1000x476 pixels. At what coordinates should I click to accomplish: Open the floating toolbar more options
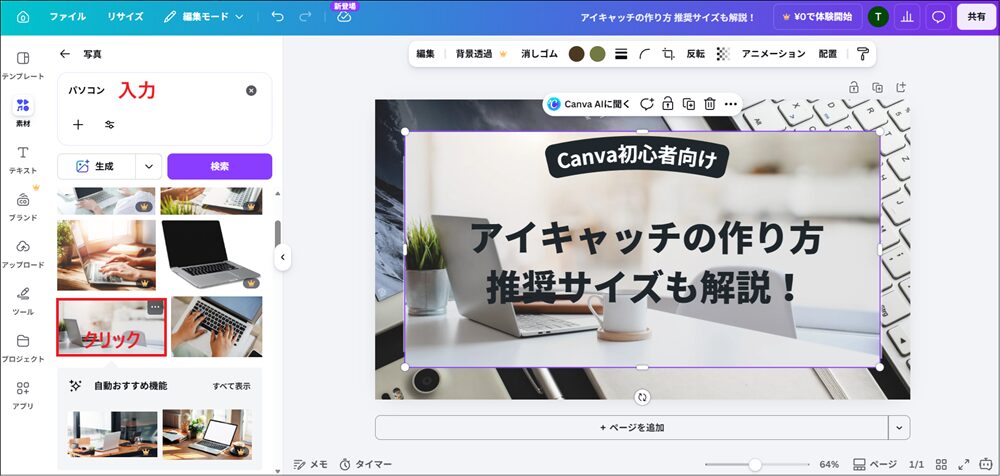[730, 104]
